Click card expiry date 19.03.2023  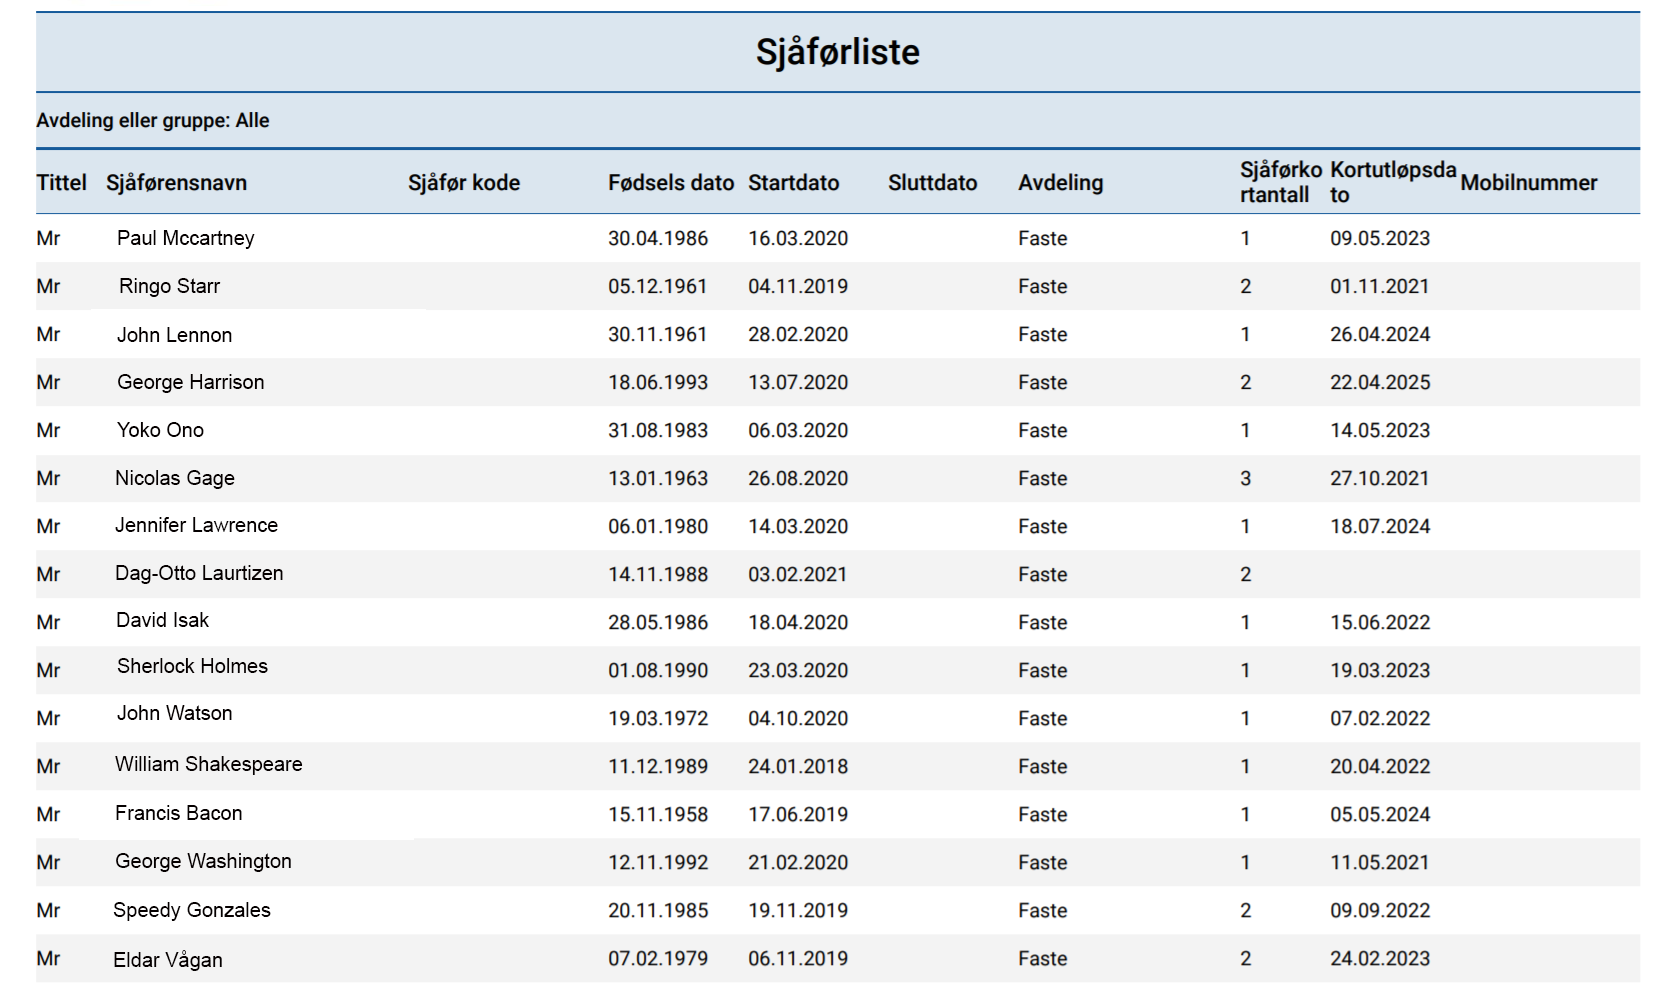(1380, 670)
